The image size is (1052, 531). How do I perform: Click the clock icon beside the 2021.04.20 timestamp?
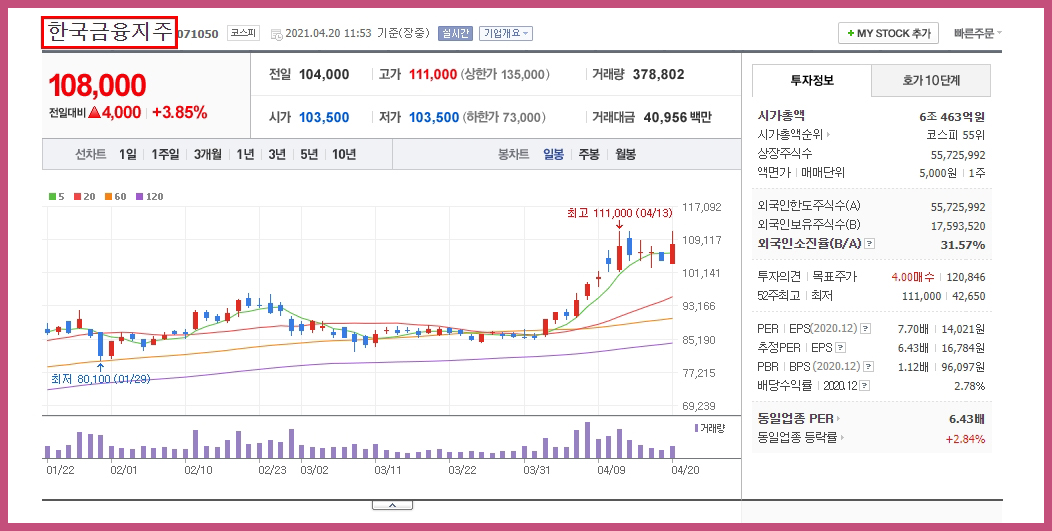pyautogui.click(x=276, y=34)
